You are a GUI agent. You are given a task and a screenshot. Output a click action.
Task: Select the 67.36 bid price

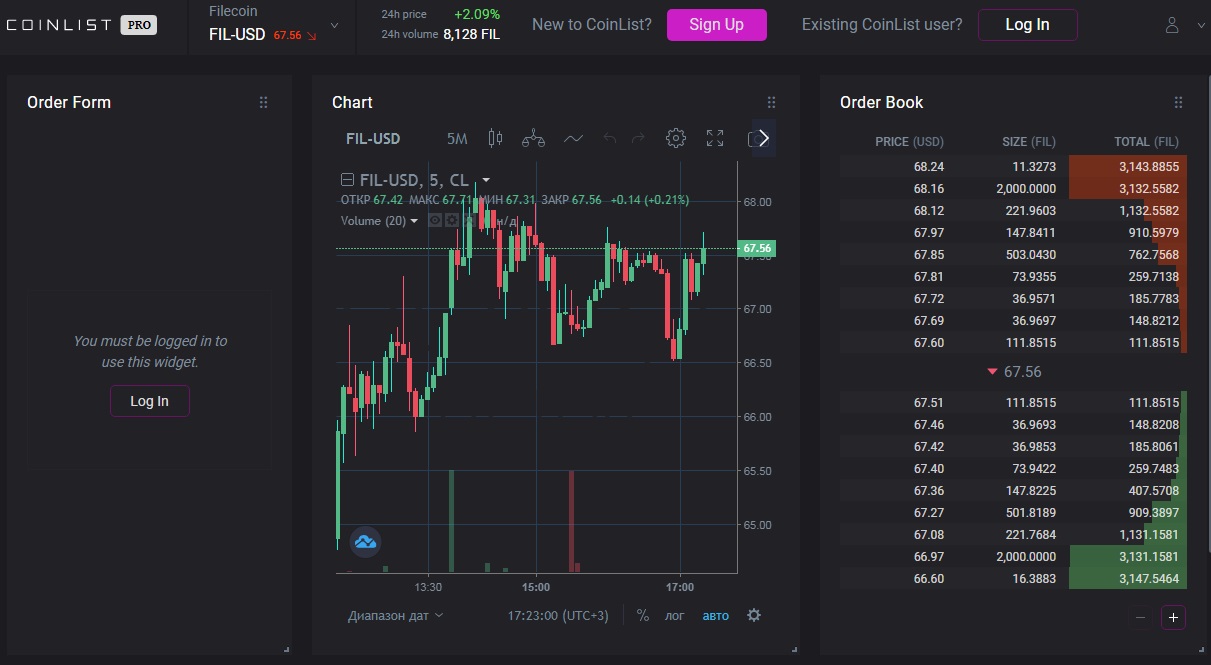[929, 491]
